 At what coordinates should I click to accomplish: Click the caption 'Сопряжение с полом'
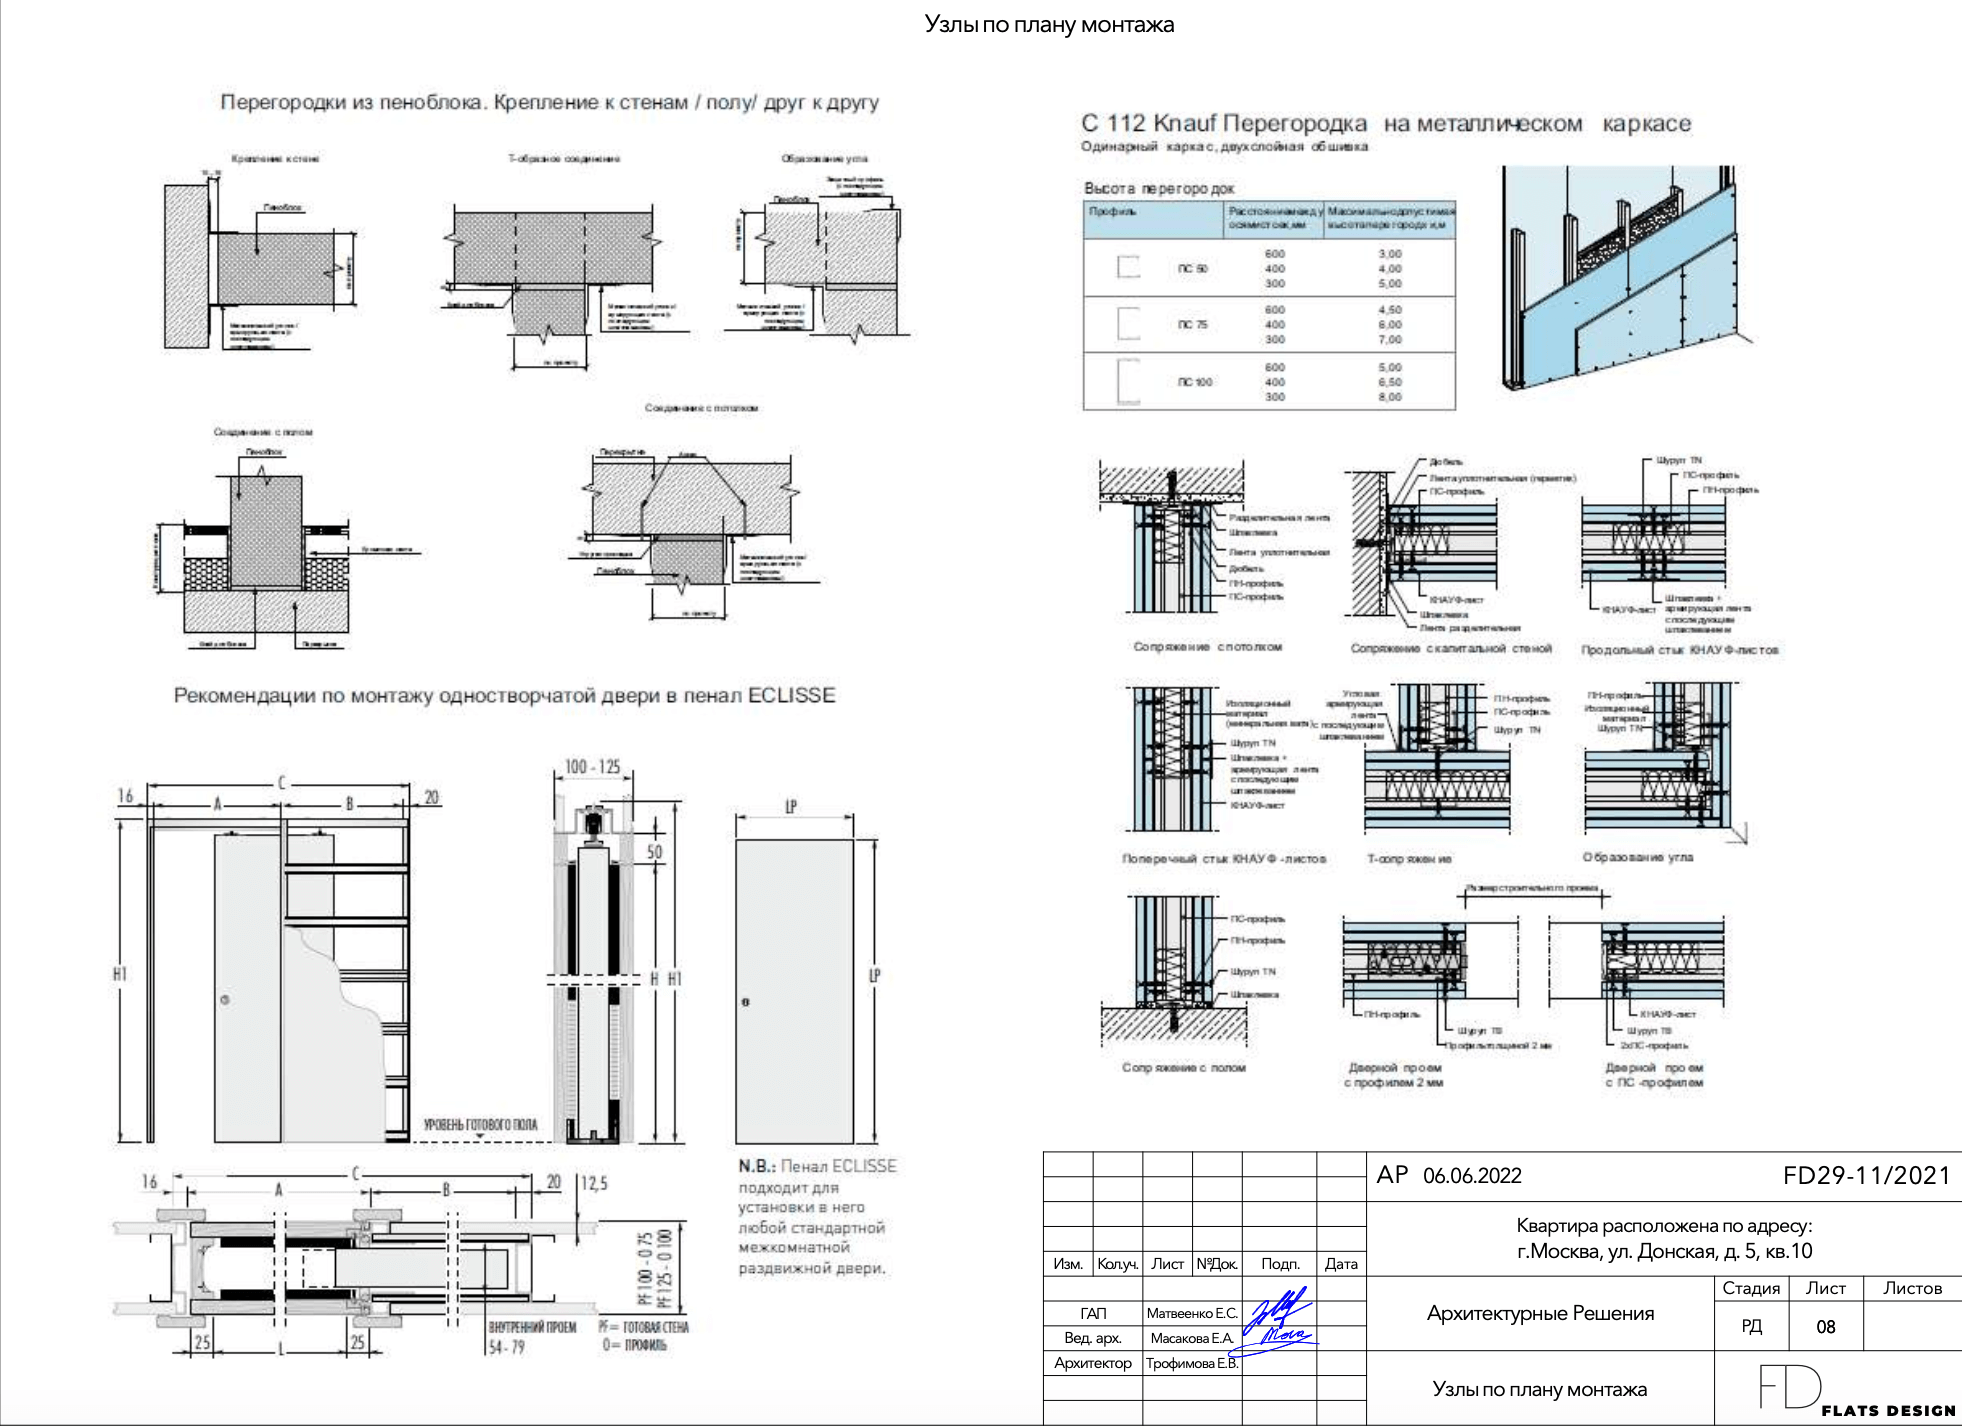pos(1184,1068)
